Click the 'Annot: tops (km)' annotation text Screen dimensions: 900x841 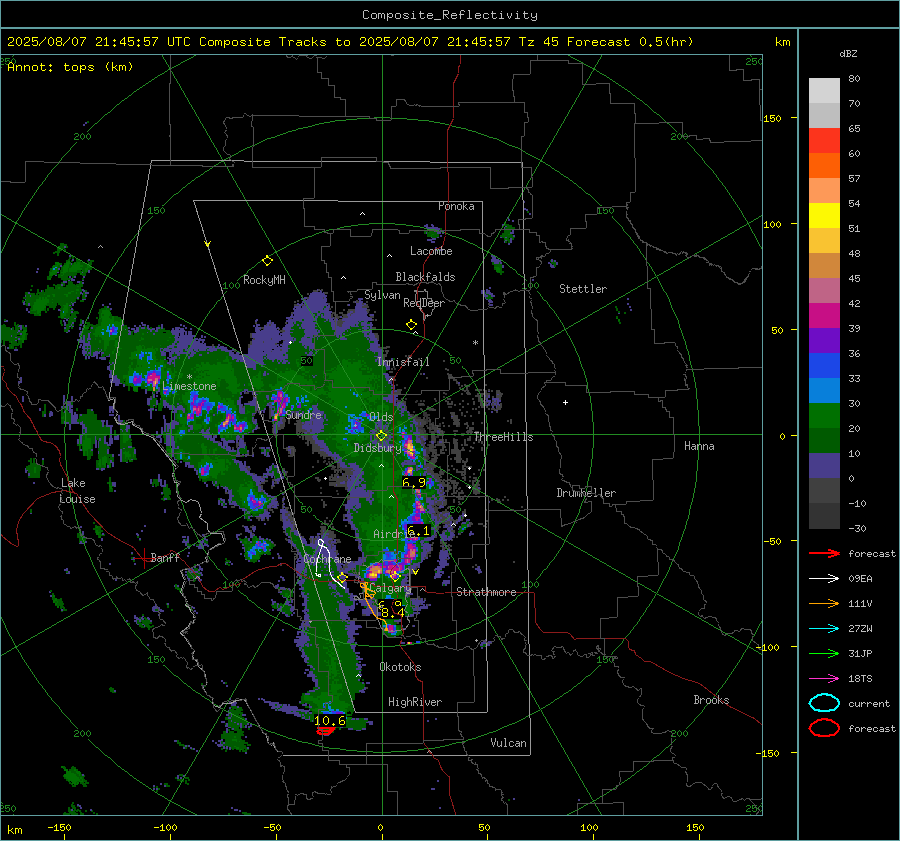pyautogui.click(x=70, y=67)
